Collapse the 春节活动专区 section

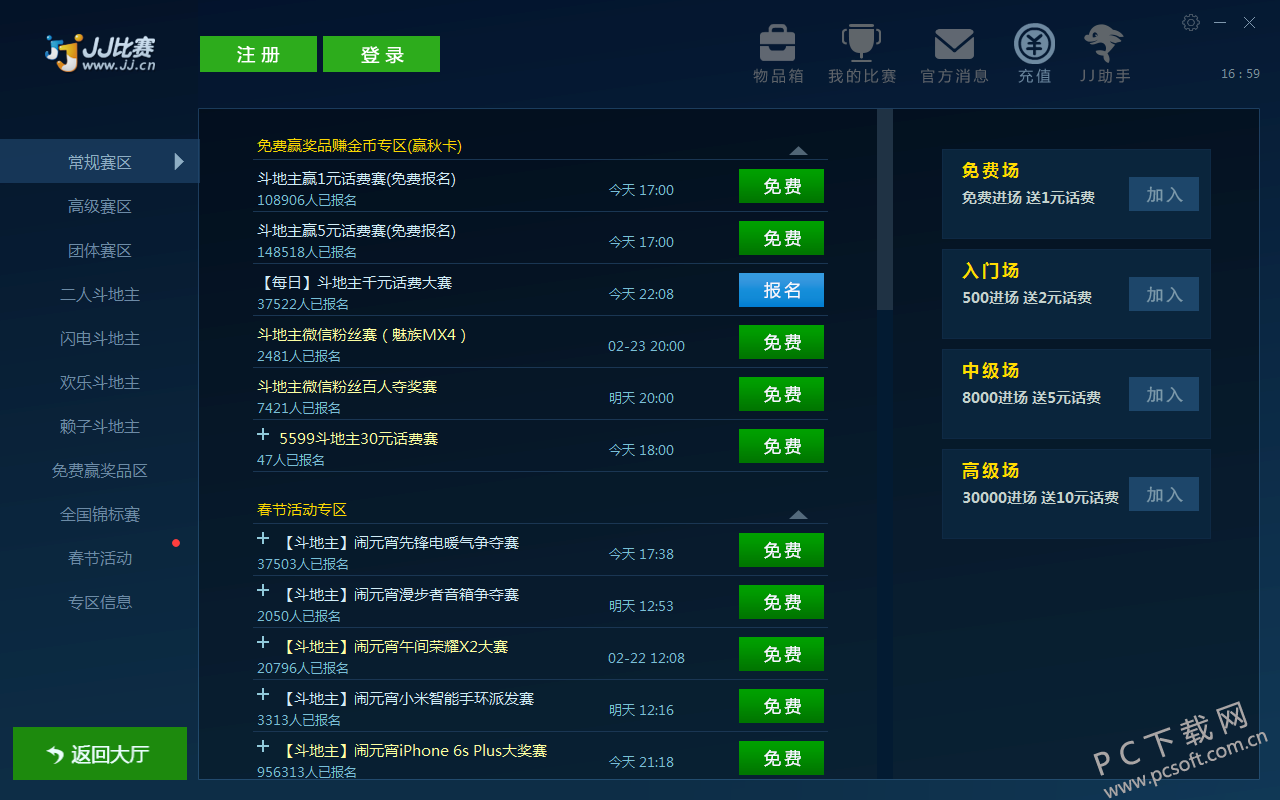click(798, 514)
